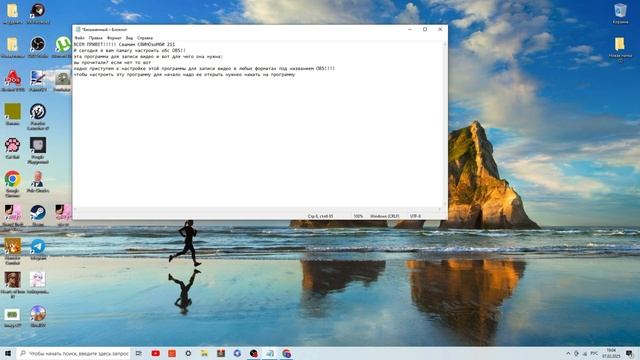Open the notification center icon
Screen dimensions: 640x360
pos(629,353)
